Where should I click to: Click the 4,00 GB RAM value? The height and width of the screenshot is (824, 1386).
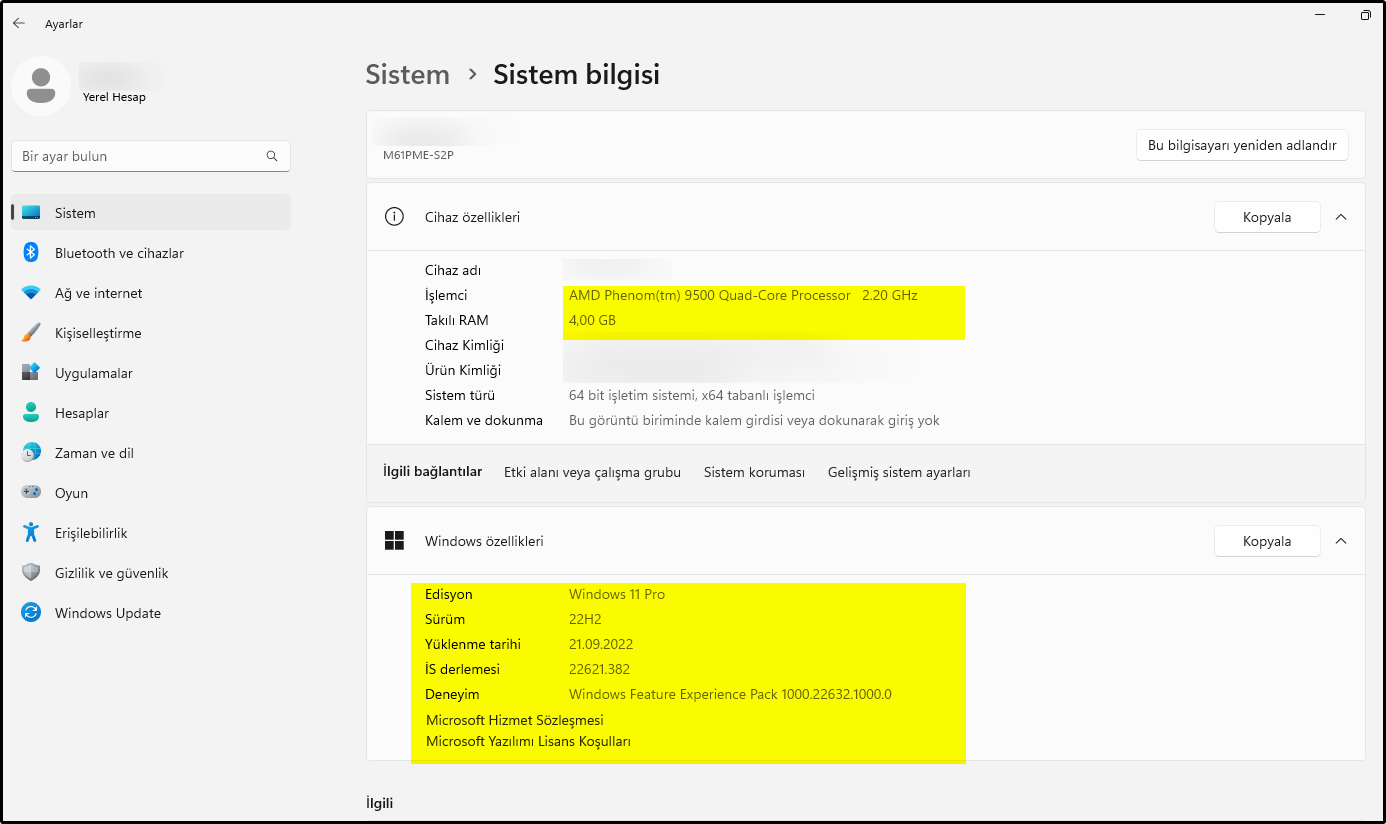pyautogui.click(x=592, y=320)
